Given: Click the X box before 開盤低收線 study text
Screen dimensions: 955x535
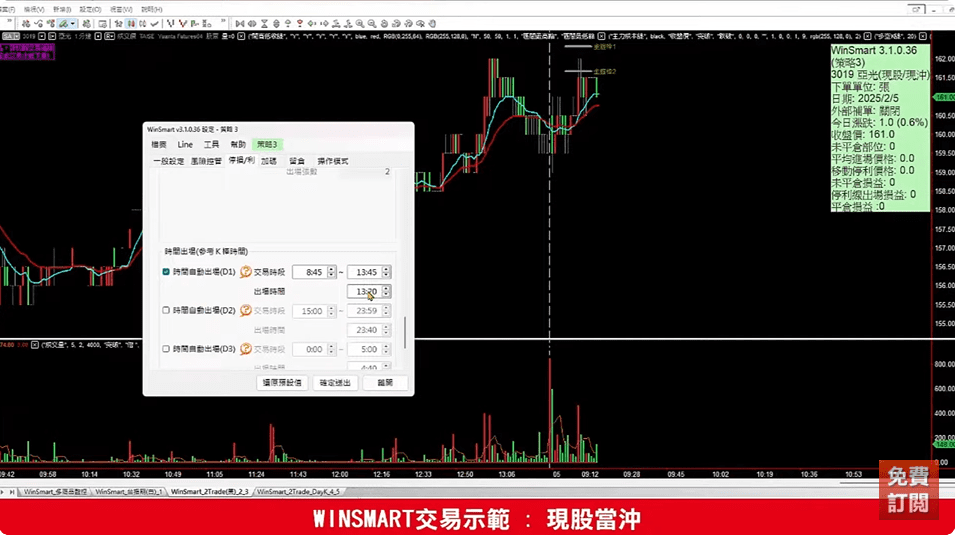Looking at the screenshot, I should tap(241, 37).
